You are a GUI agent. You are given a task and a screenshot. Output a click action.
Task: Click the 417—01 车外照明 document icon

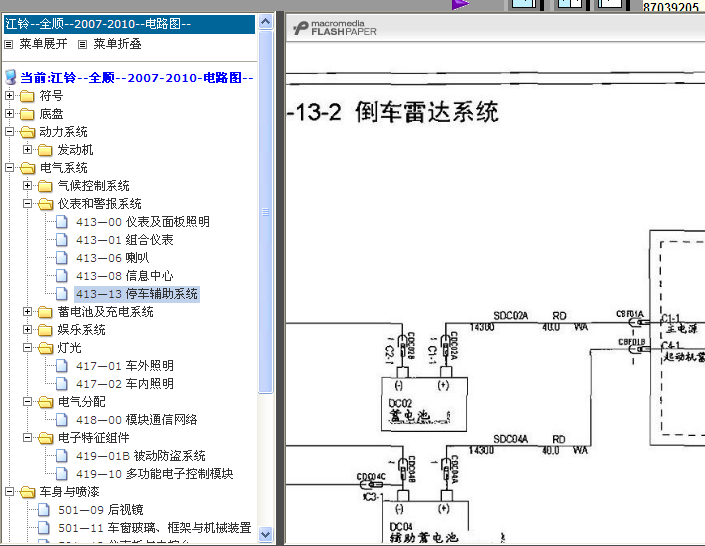[62, 366]
